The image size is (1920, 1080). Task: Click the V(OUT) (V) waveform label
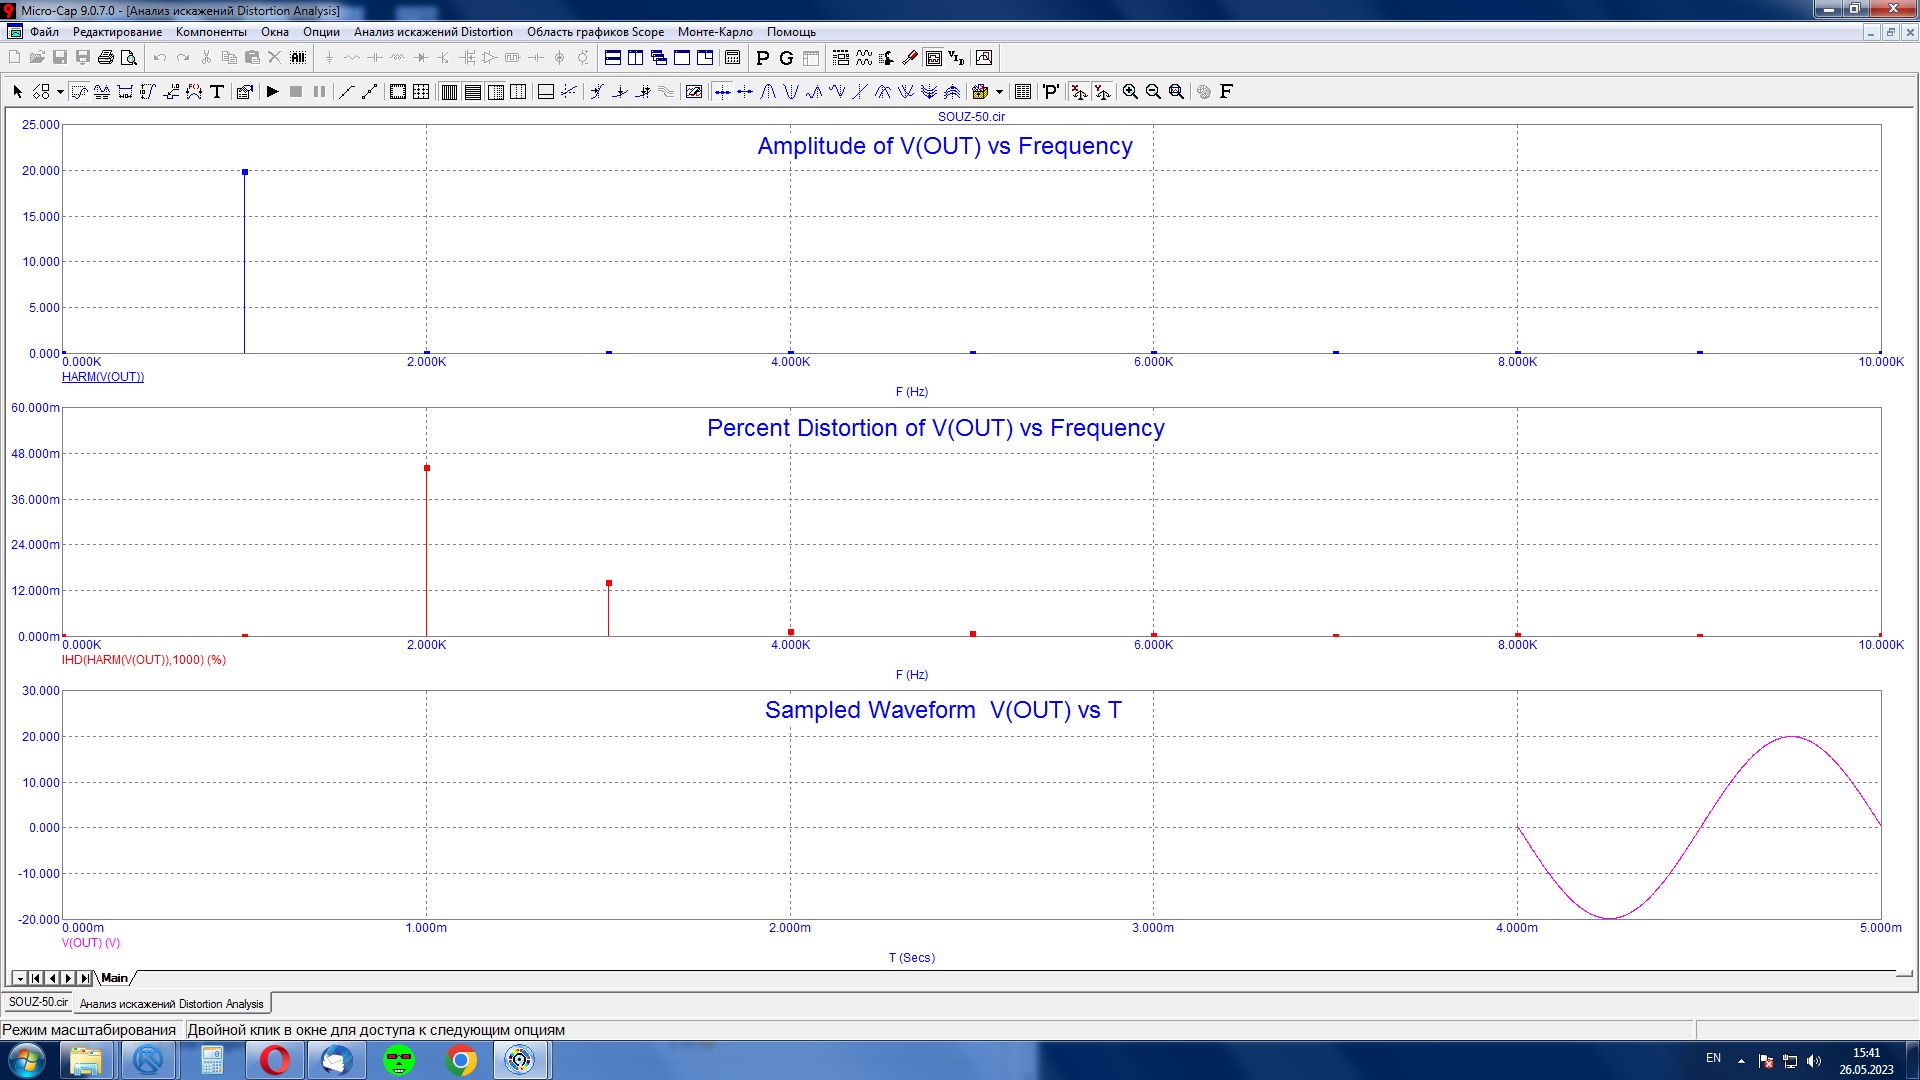coord(91,943)
